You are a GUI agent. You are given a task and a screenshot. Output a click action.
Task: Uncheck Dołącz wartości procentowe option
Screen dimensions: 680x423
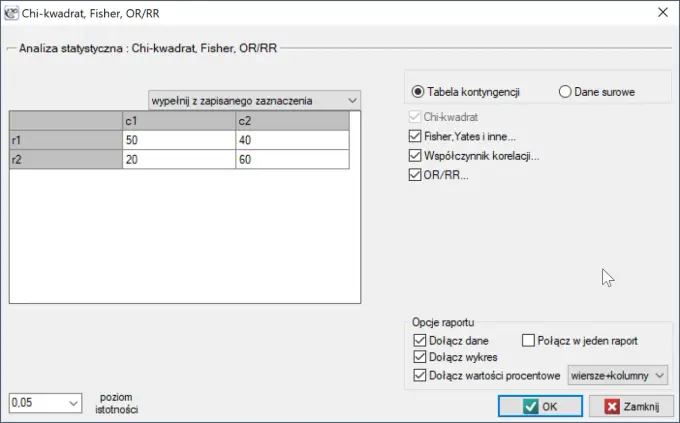(x=420, y=375)
